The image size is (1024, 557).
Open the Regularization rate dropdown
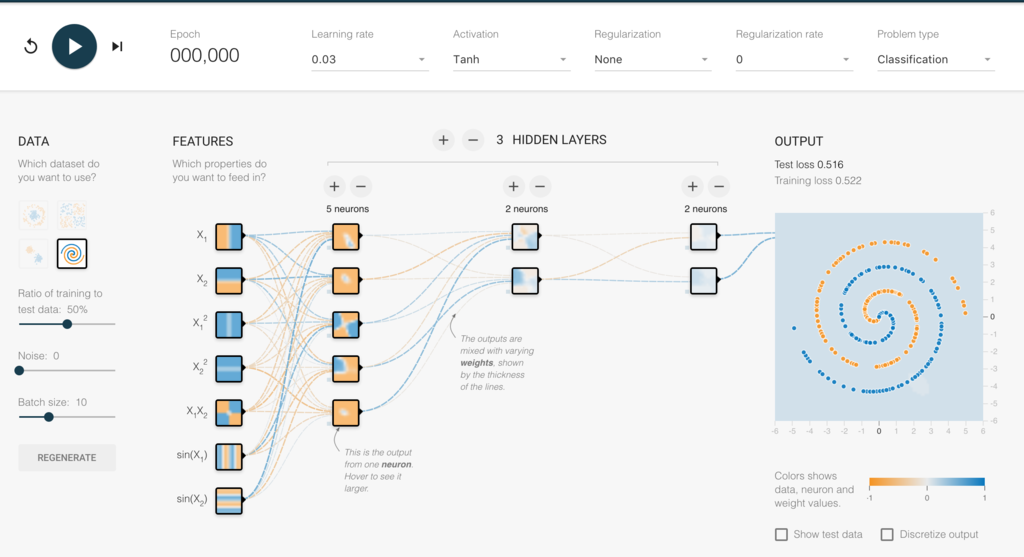click(x=793, y=59)
